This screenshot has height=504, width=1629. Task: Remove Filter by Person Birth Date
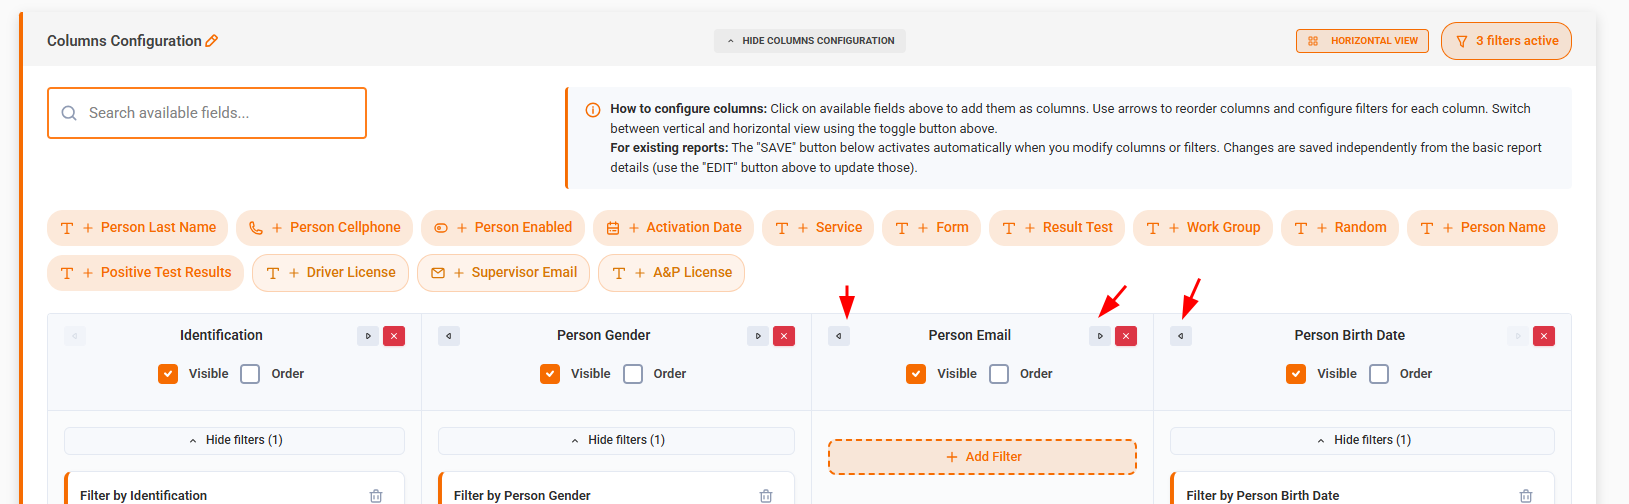(1526, 495)
